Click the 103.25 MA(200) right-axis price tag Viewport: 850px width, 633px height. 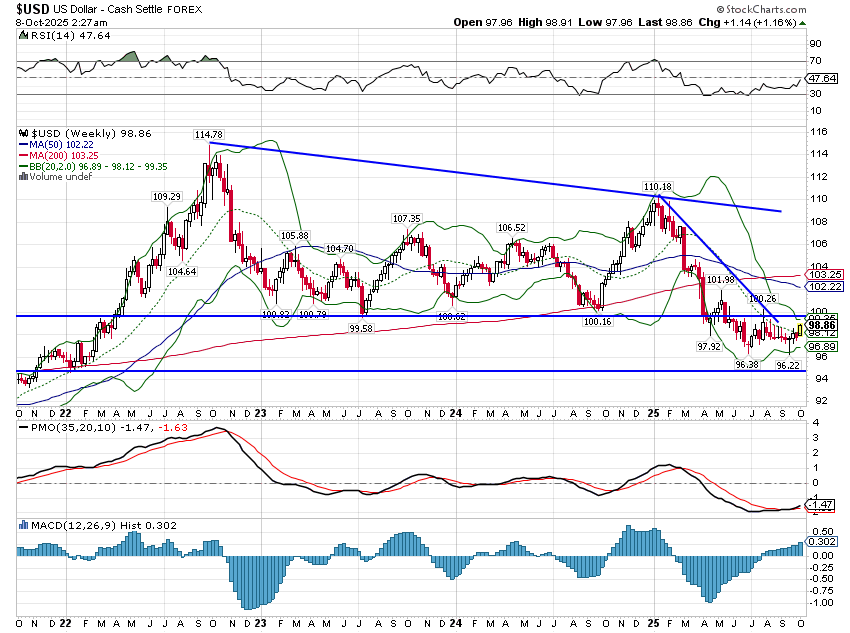tap(822, 274)
